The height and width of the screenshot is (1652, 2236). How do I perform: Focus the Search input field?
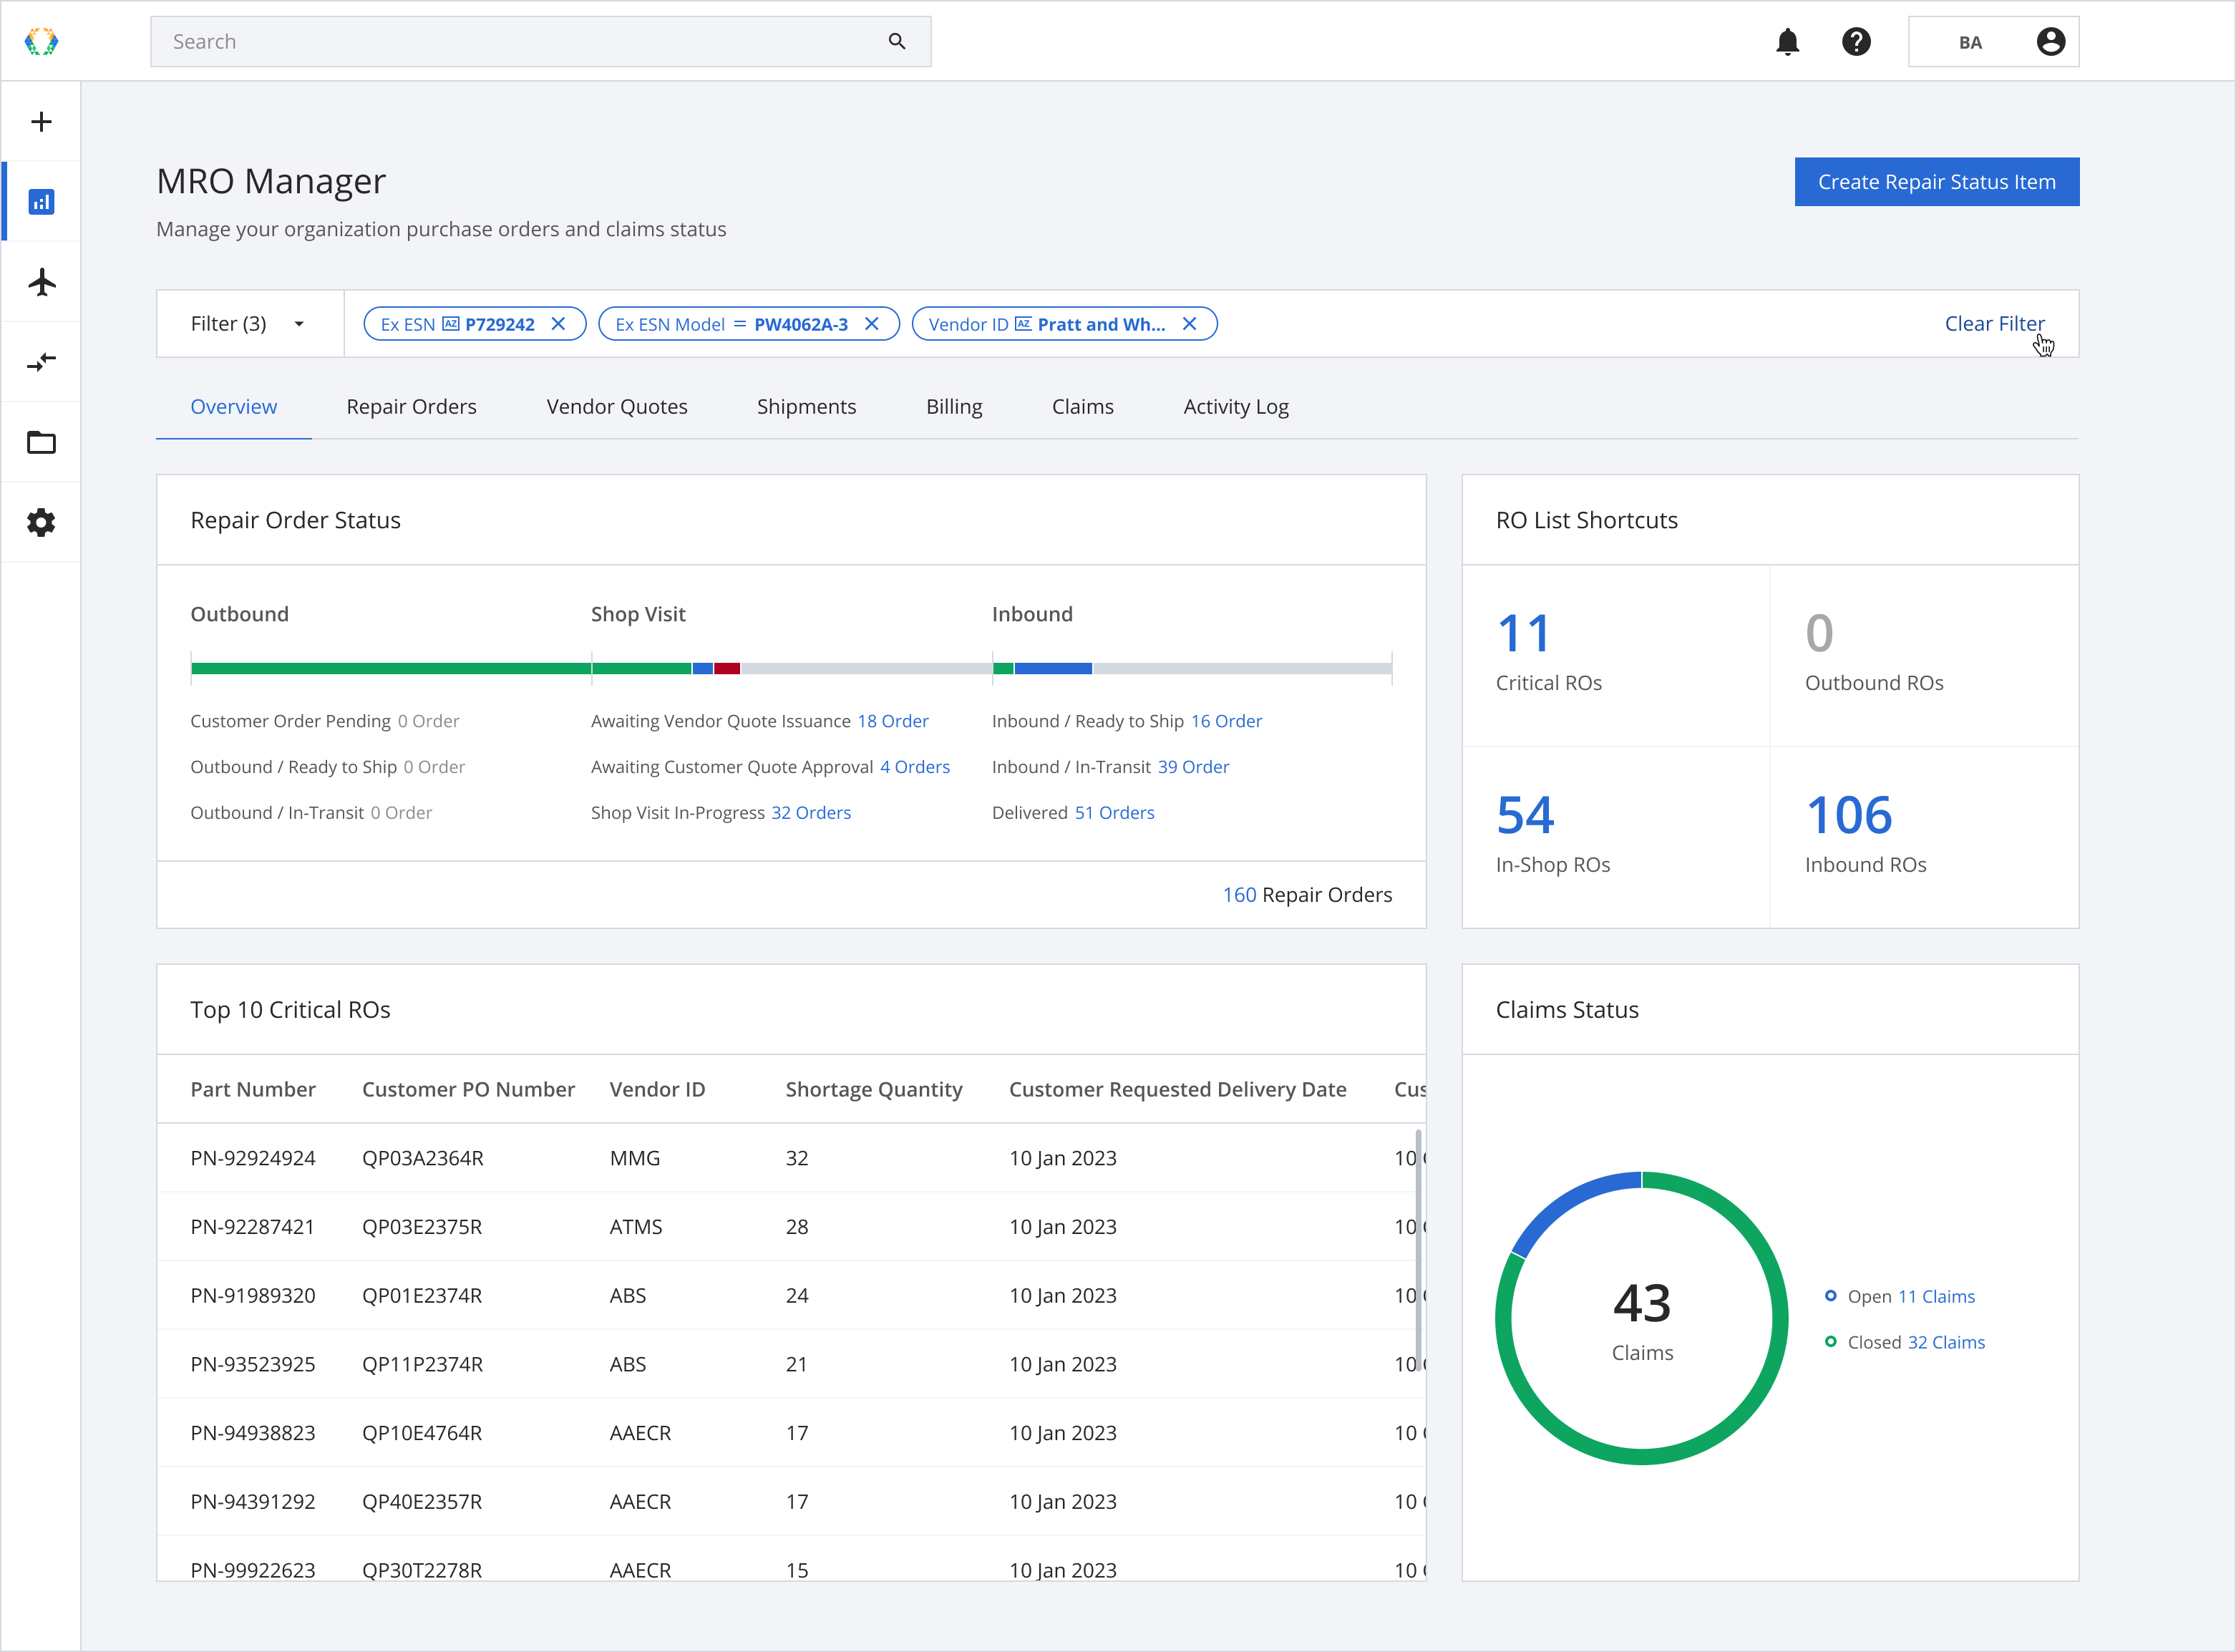point(541,42)
